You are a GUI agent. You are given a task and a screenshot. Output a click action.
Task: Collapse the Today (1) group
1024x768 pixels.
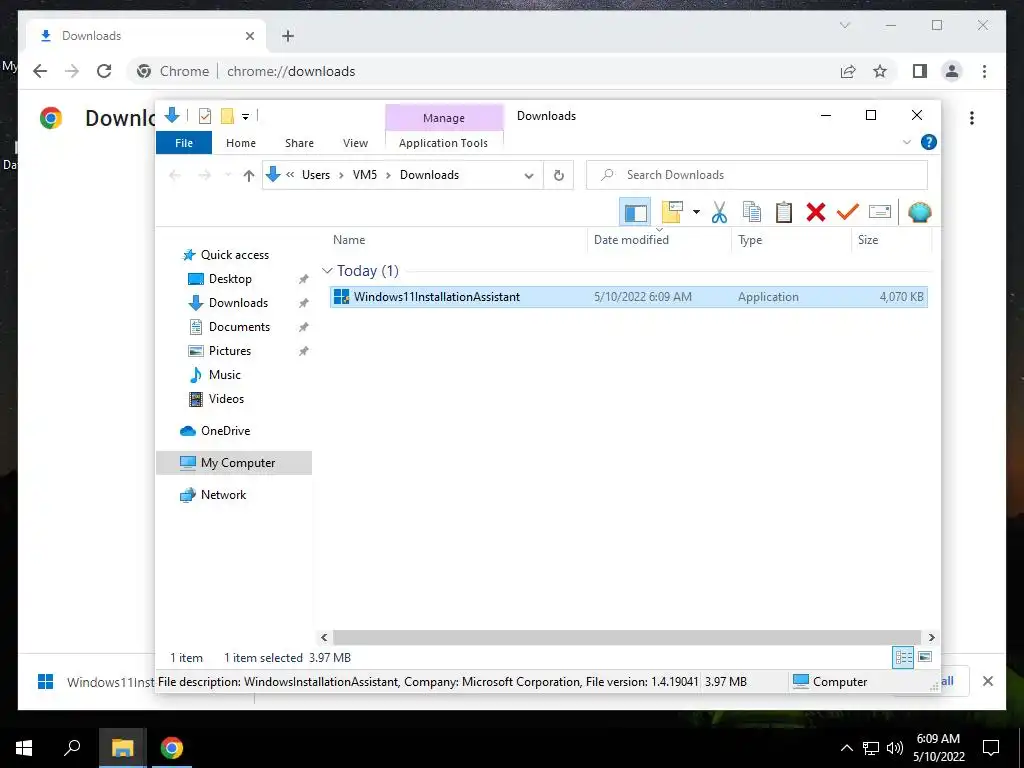pyautogui.click(x=327, y=270)
